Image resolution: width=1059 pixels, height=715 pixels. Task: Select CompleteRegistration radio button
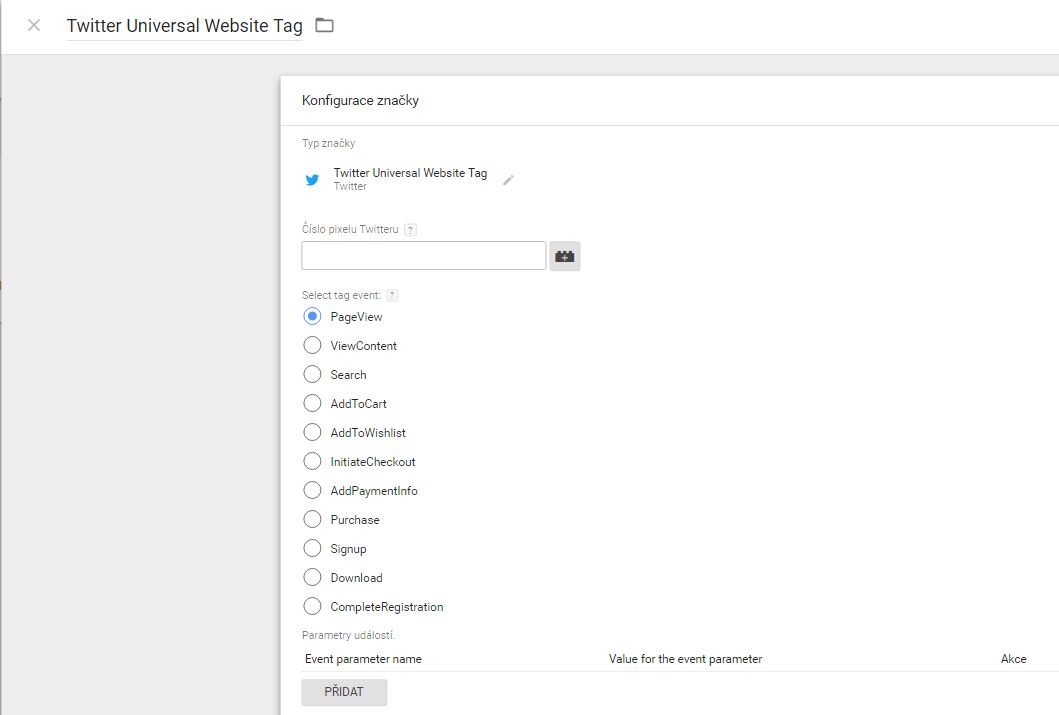click(x=312, y=606)
